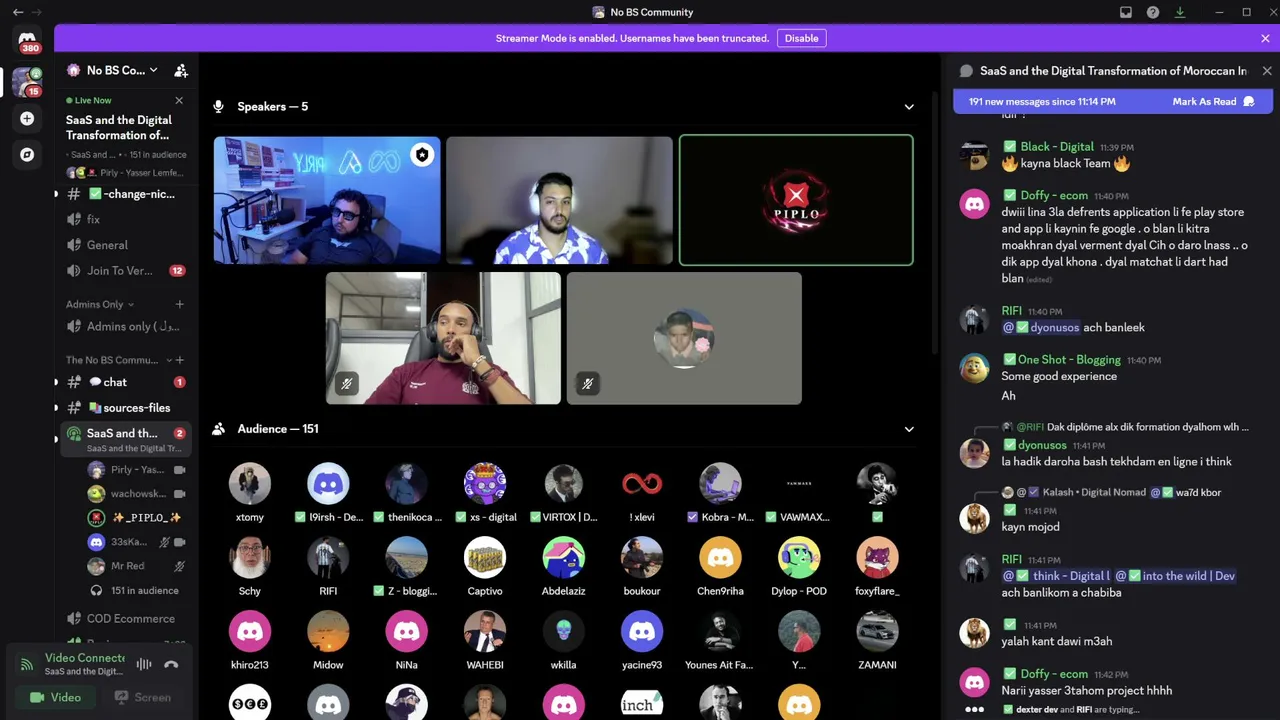Open the Join To Verify channel
Viewport: 1280px width, 720px height.
pos(125,271)
